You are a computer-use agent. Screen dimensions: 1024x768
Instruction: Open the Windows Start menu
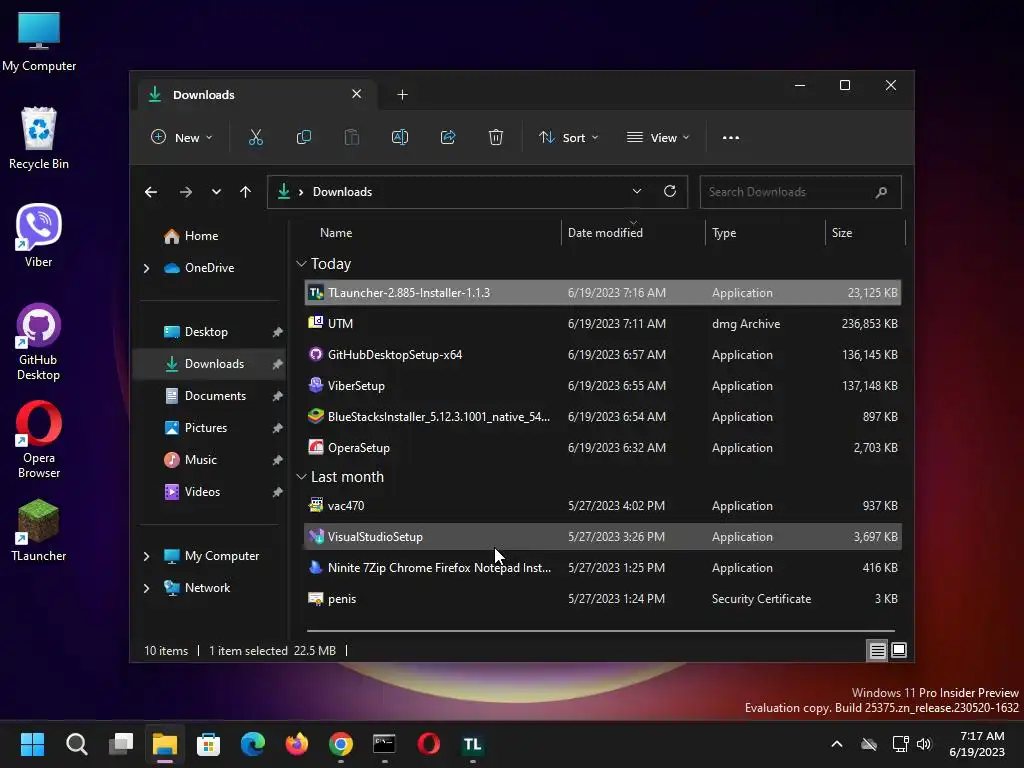32,744
